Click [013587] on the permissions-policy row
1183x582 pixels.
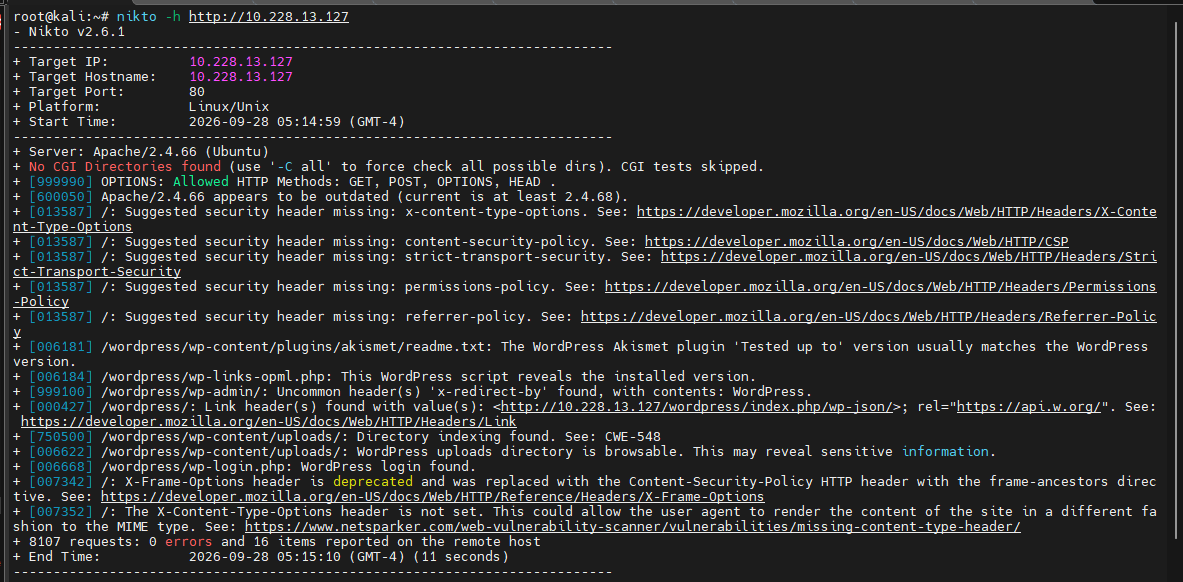[60, 287]
